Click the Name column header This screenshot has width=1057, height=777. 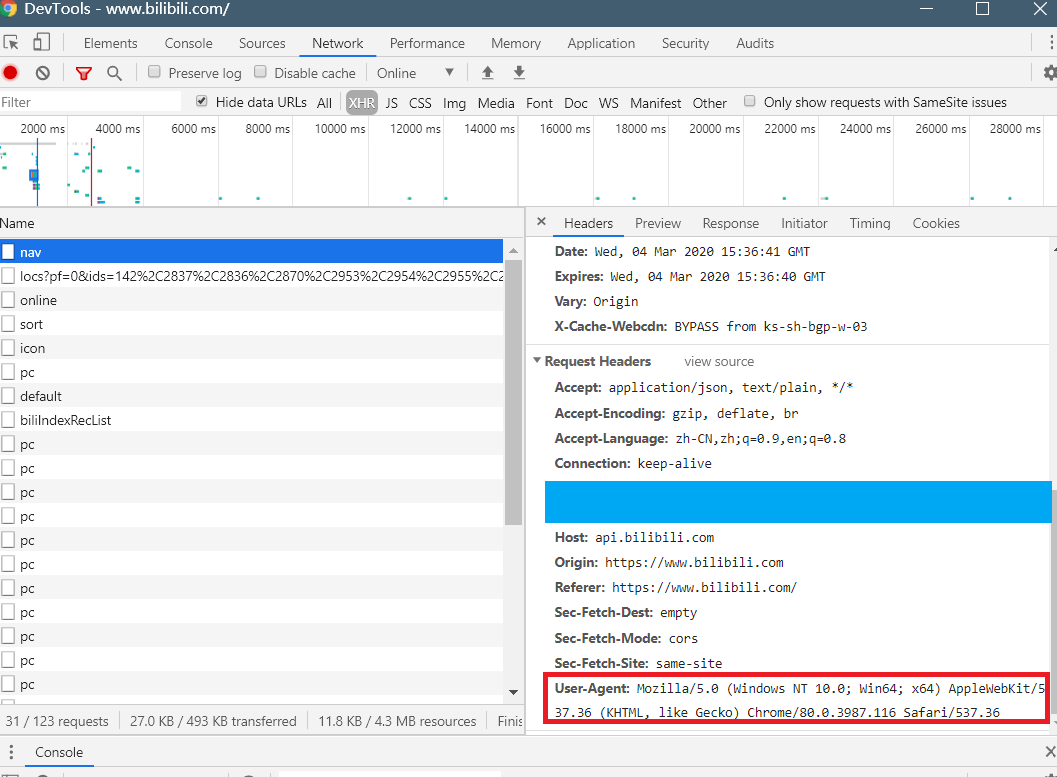coord(262,223)
